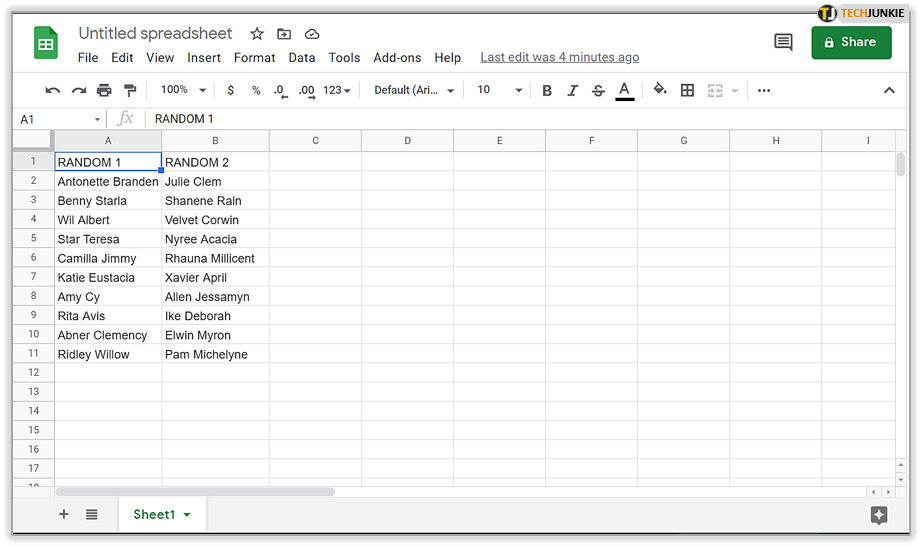Open the Explore icon at bottom right
This screenshot has width=922, height=547.
click(x=879, y=515)
